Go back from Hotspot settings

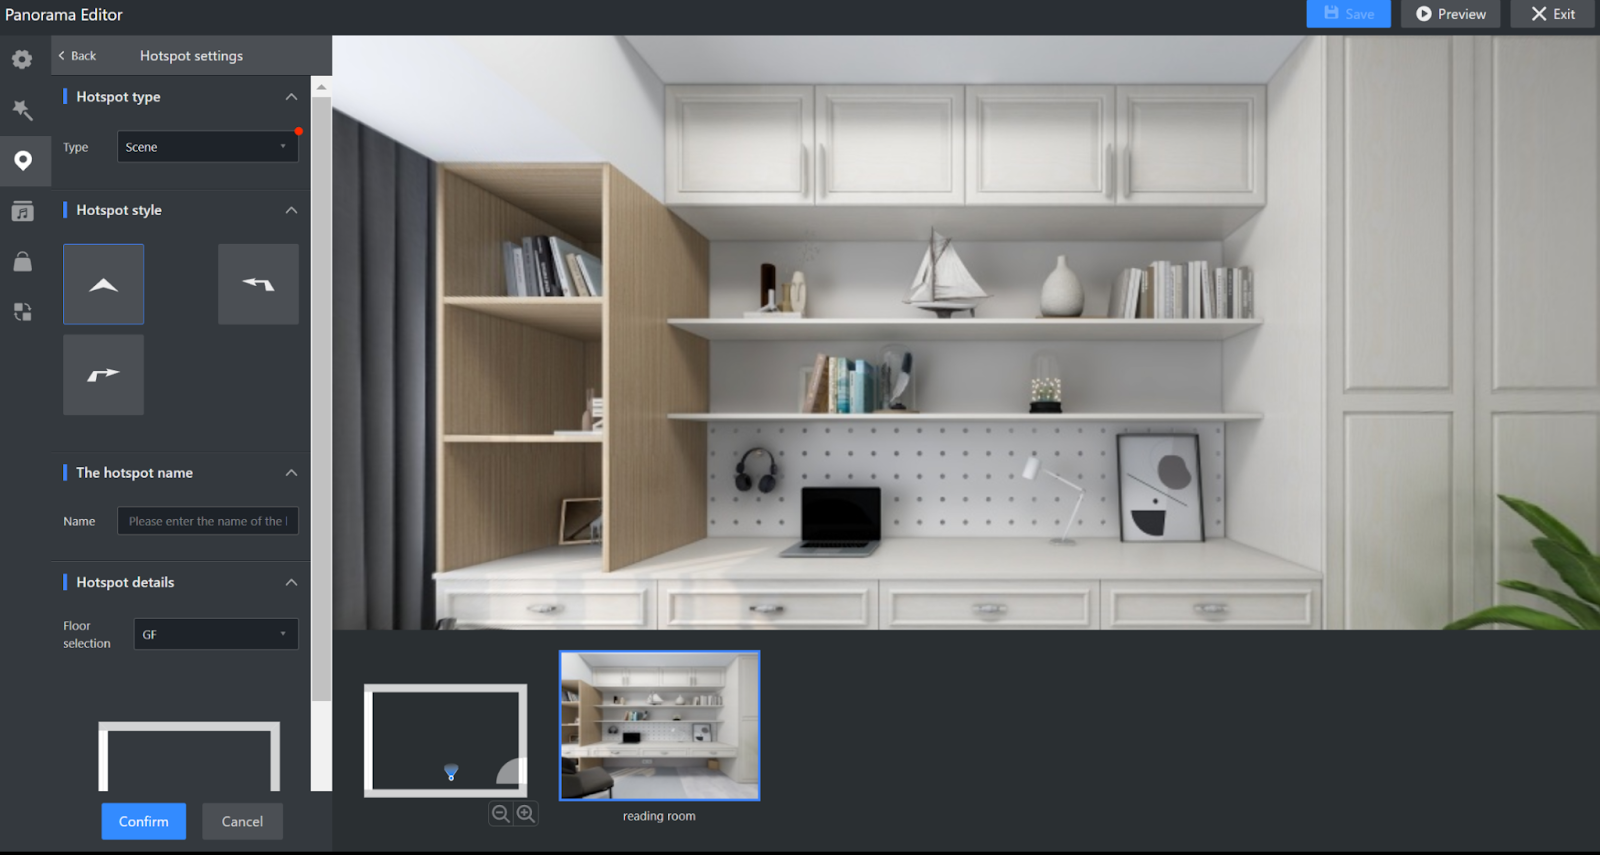tap(77, 56)
